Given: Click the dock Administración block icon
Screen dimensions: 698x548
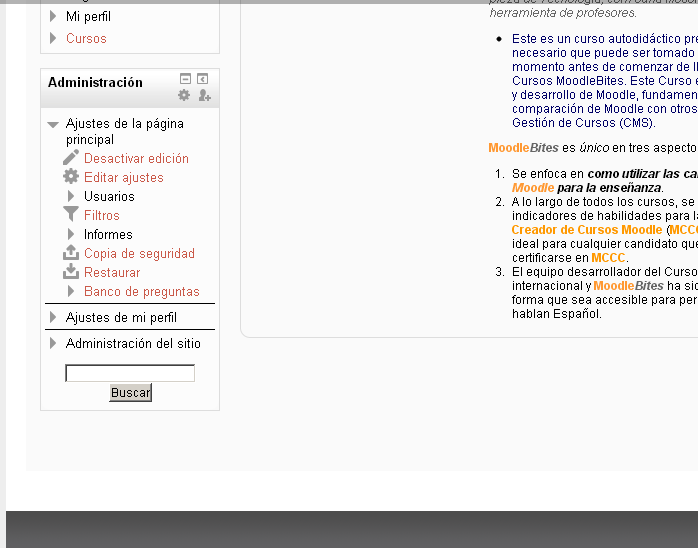Looking at the screenshot, I should (202, 79).
